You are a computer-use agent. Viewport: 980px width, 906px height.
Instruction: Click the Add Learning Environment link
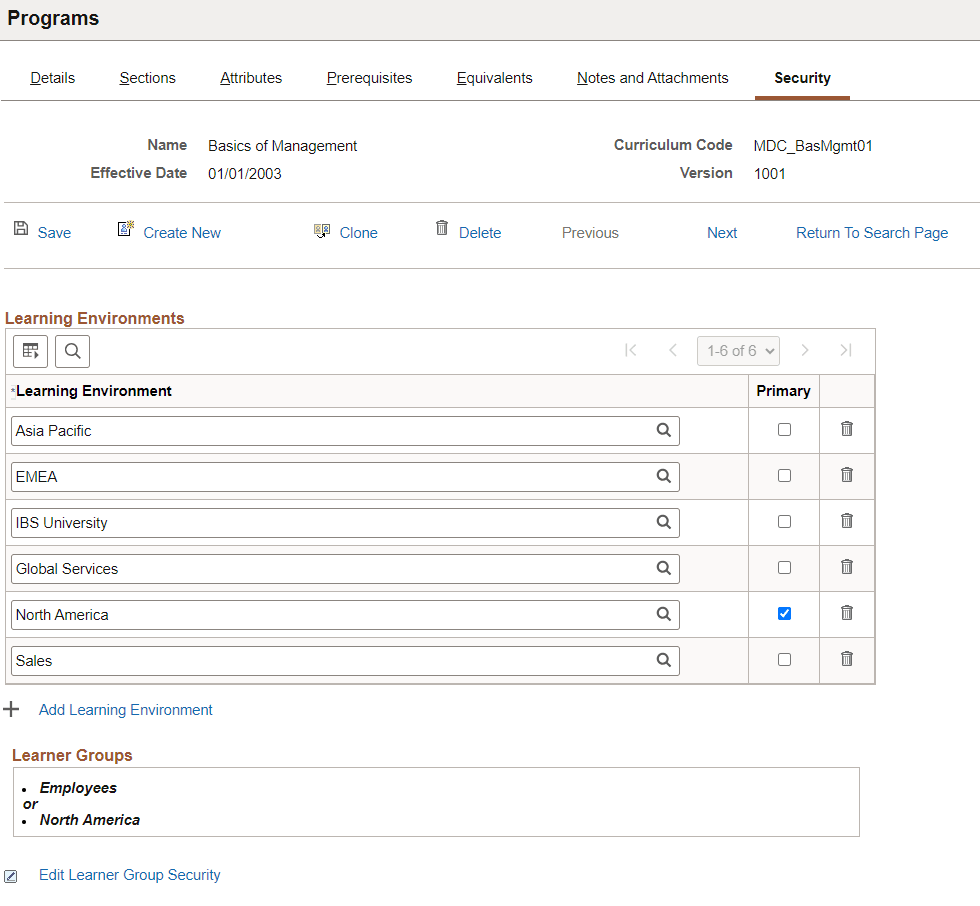pos(125,710)
